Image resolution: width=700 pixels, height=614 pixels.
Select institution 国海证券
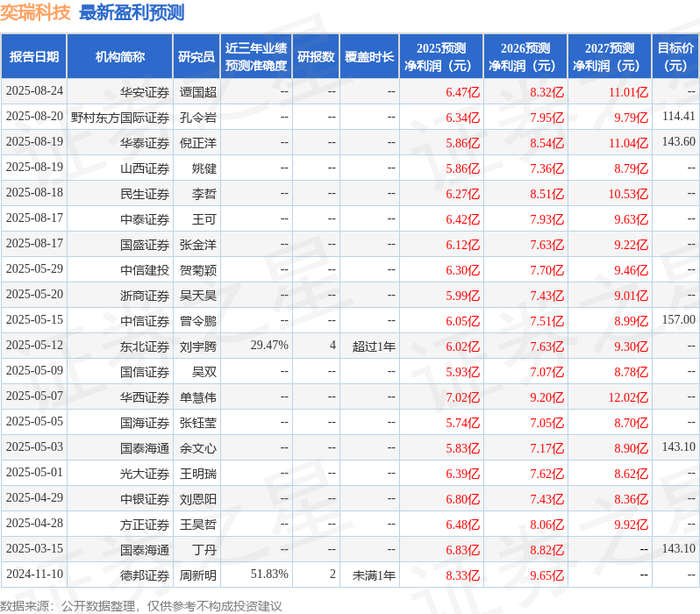[145, 423]
